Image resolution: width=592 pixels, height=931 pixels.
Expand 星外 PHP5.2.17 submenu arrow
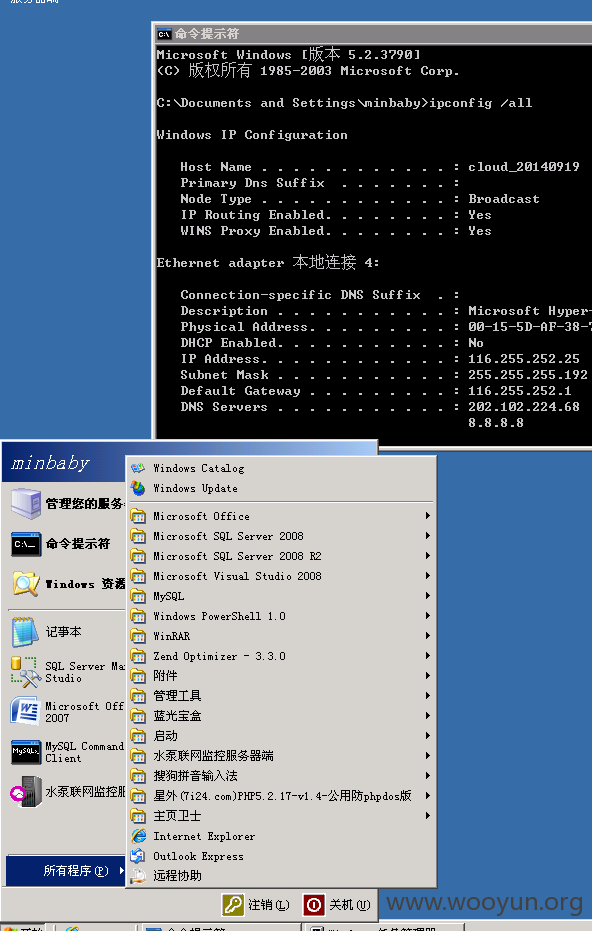pyautogui.click(x=428, y=796)
